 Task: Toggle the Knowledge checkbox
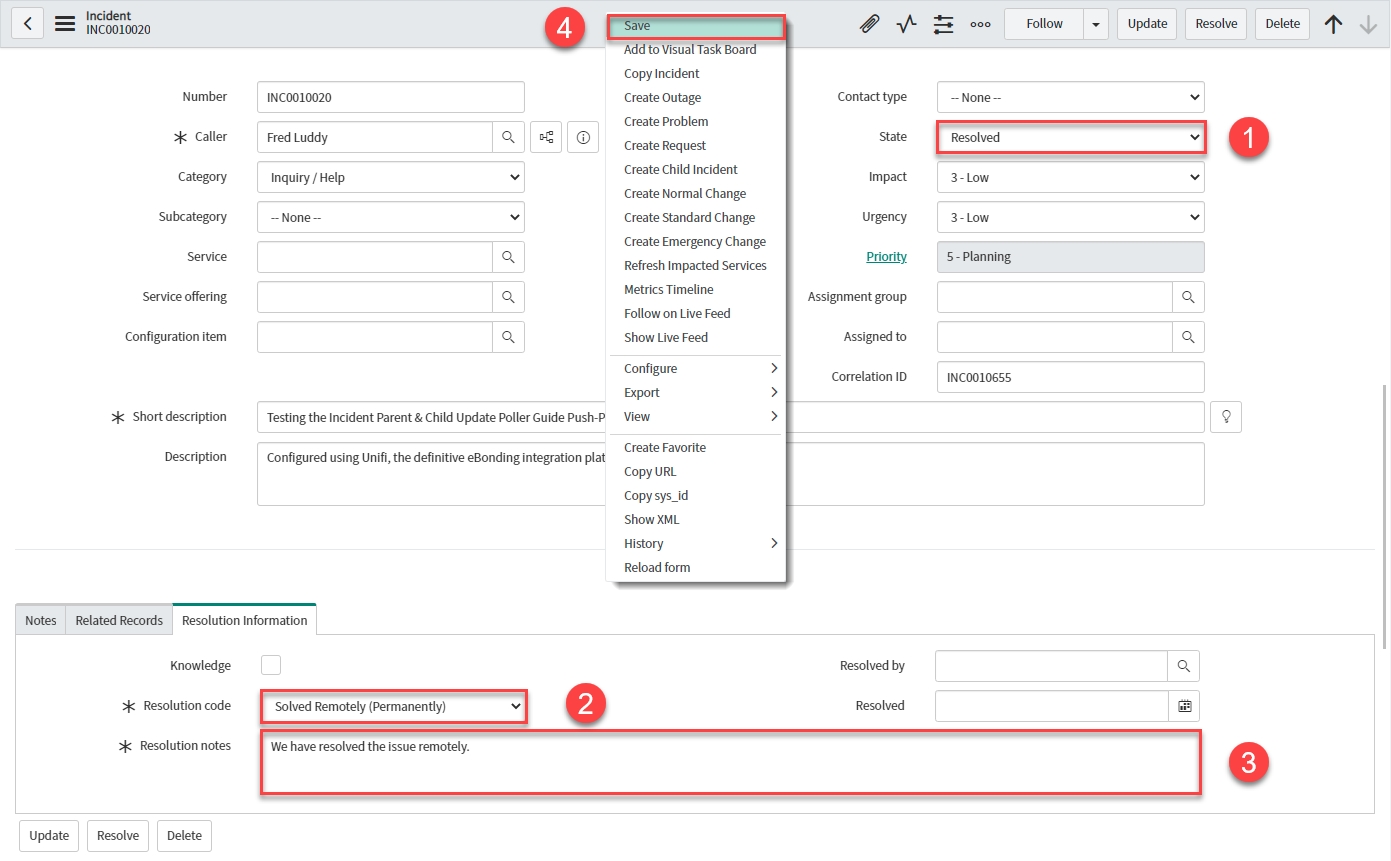point(271,665)
